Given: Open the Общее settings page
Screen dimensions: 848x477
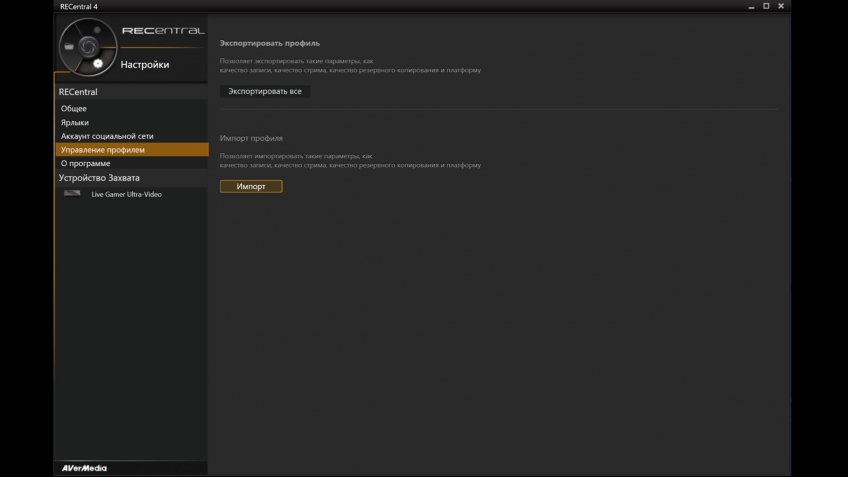Looking at the screenshot, I should point(132,109).
